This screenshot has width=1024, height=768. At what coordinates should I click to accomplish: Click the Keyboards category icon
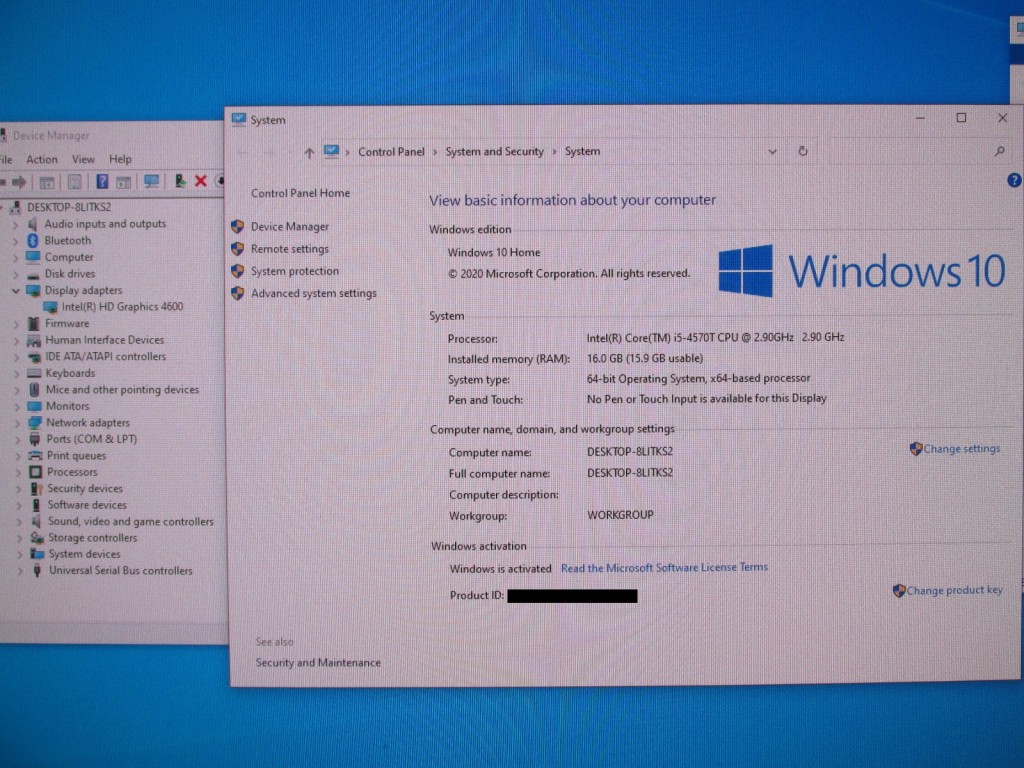[x=34, y=373]
